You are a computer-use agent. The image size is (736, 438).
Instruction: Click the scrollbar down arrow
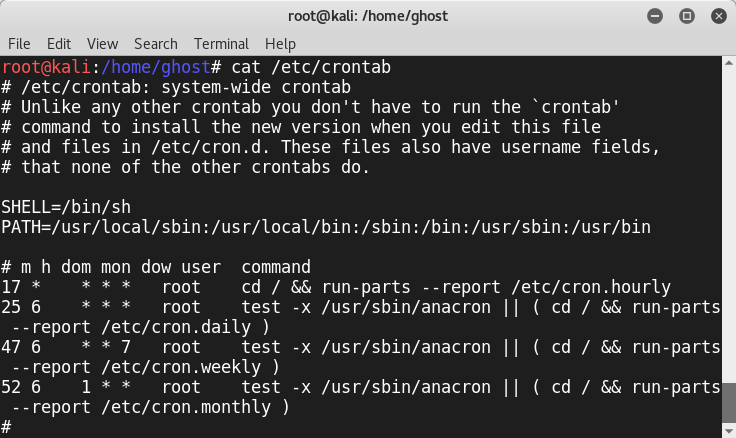729,431
